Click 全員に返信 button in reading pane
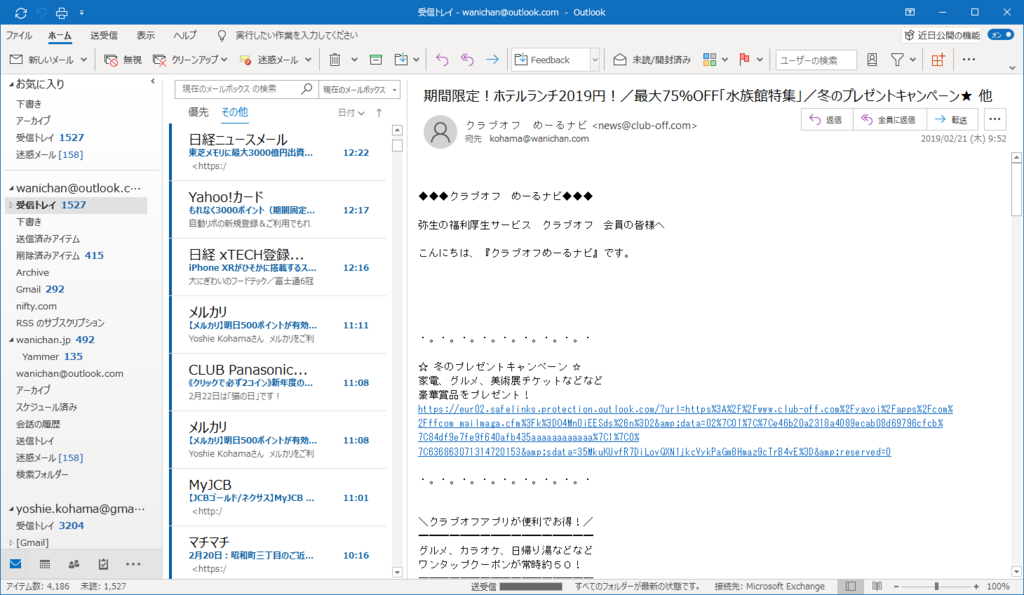The image size is (1024, 595). [x=889, y=120]
